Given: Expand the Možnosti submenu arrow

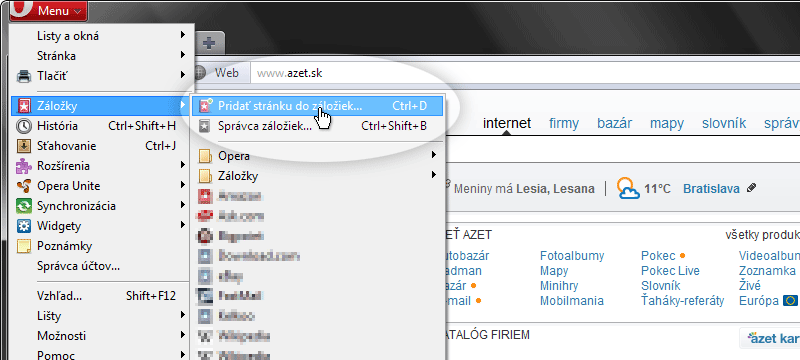Looking at the screenshot, I should (x=183, y=336).
